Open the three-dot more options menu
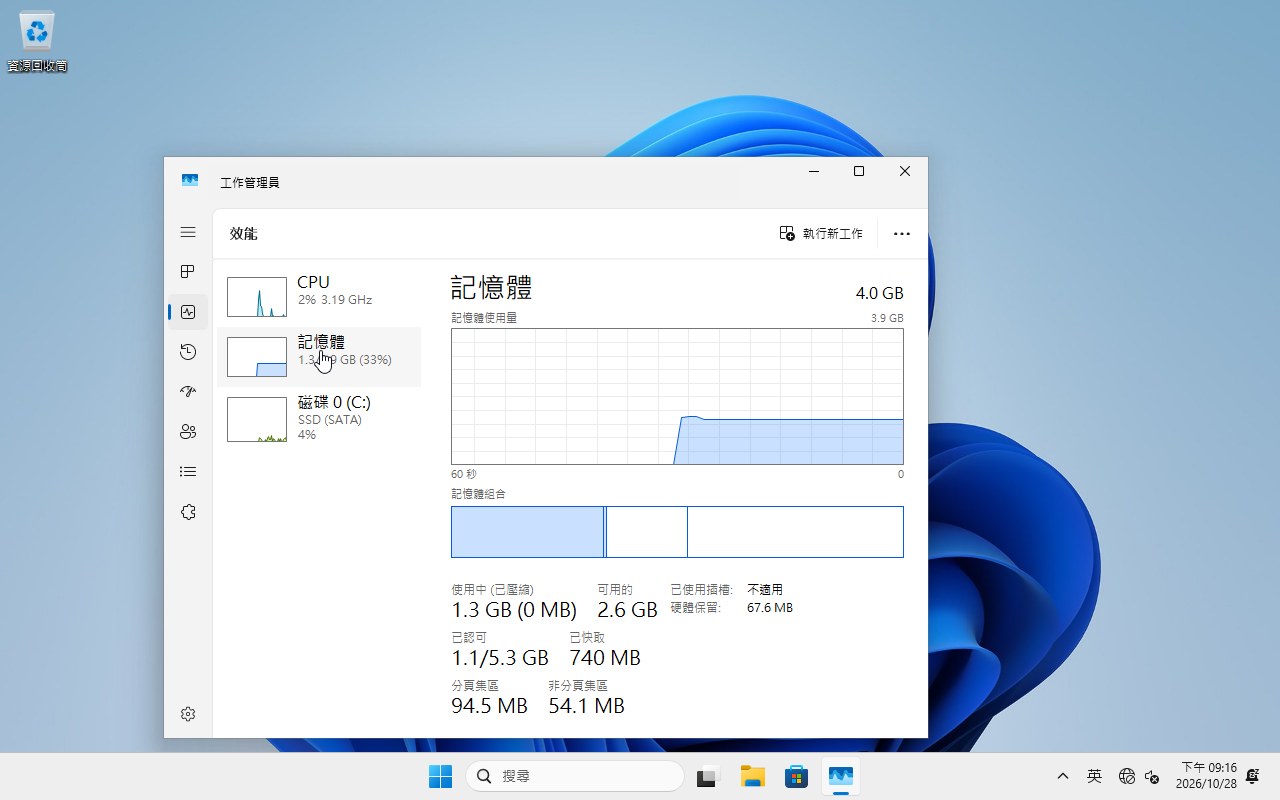 902,233
